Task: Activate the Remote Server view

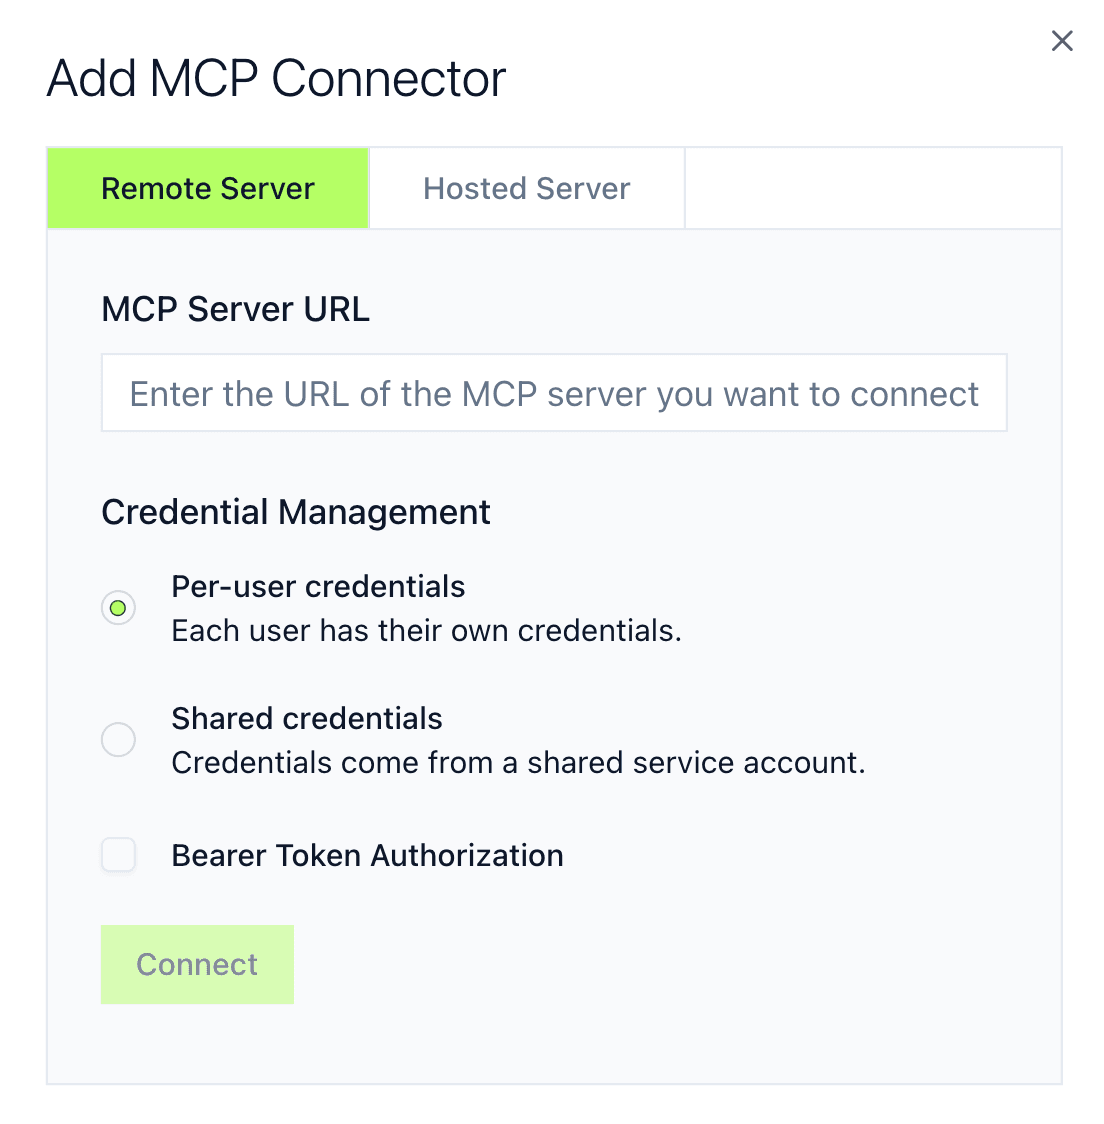Action: pos(207,188)
